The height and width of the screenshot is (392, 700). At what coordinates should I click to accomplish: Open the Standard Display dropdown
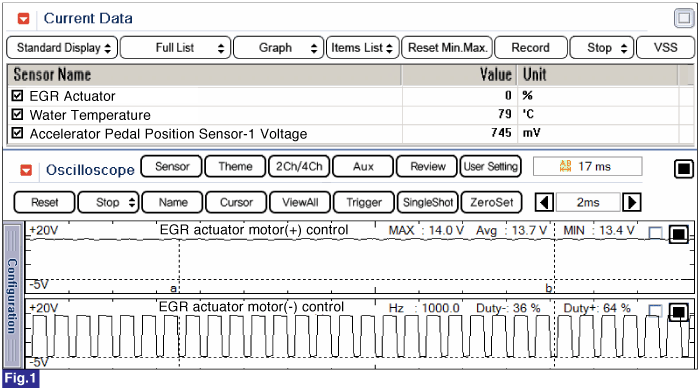62,48
